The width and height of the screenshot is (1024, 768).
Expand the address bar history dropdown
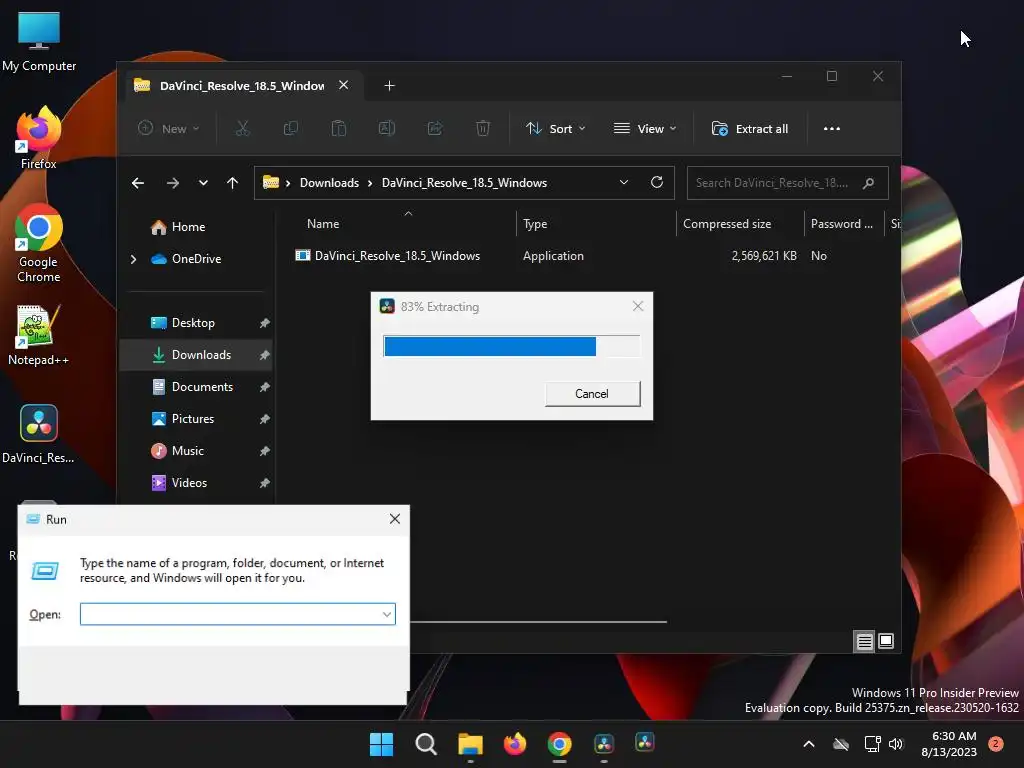point(624,182)
